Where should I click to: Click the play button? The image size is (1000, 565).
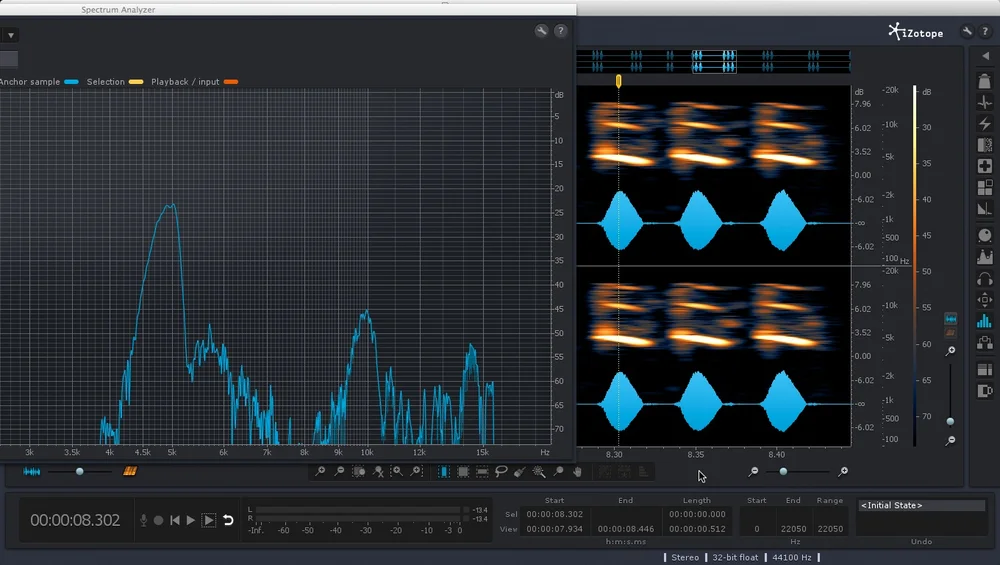pos(191,520)
